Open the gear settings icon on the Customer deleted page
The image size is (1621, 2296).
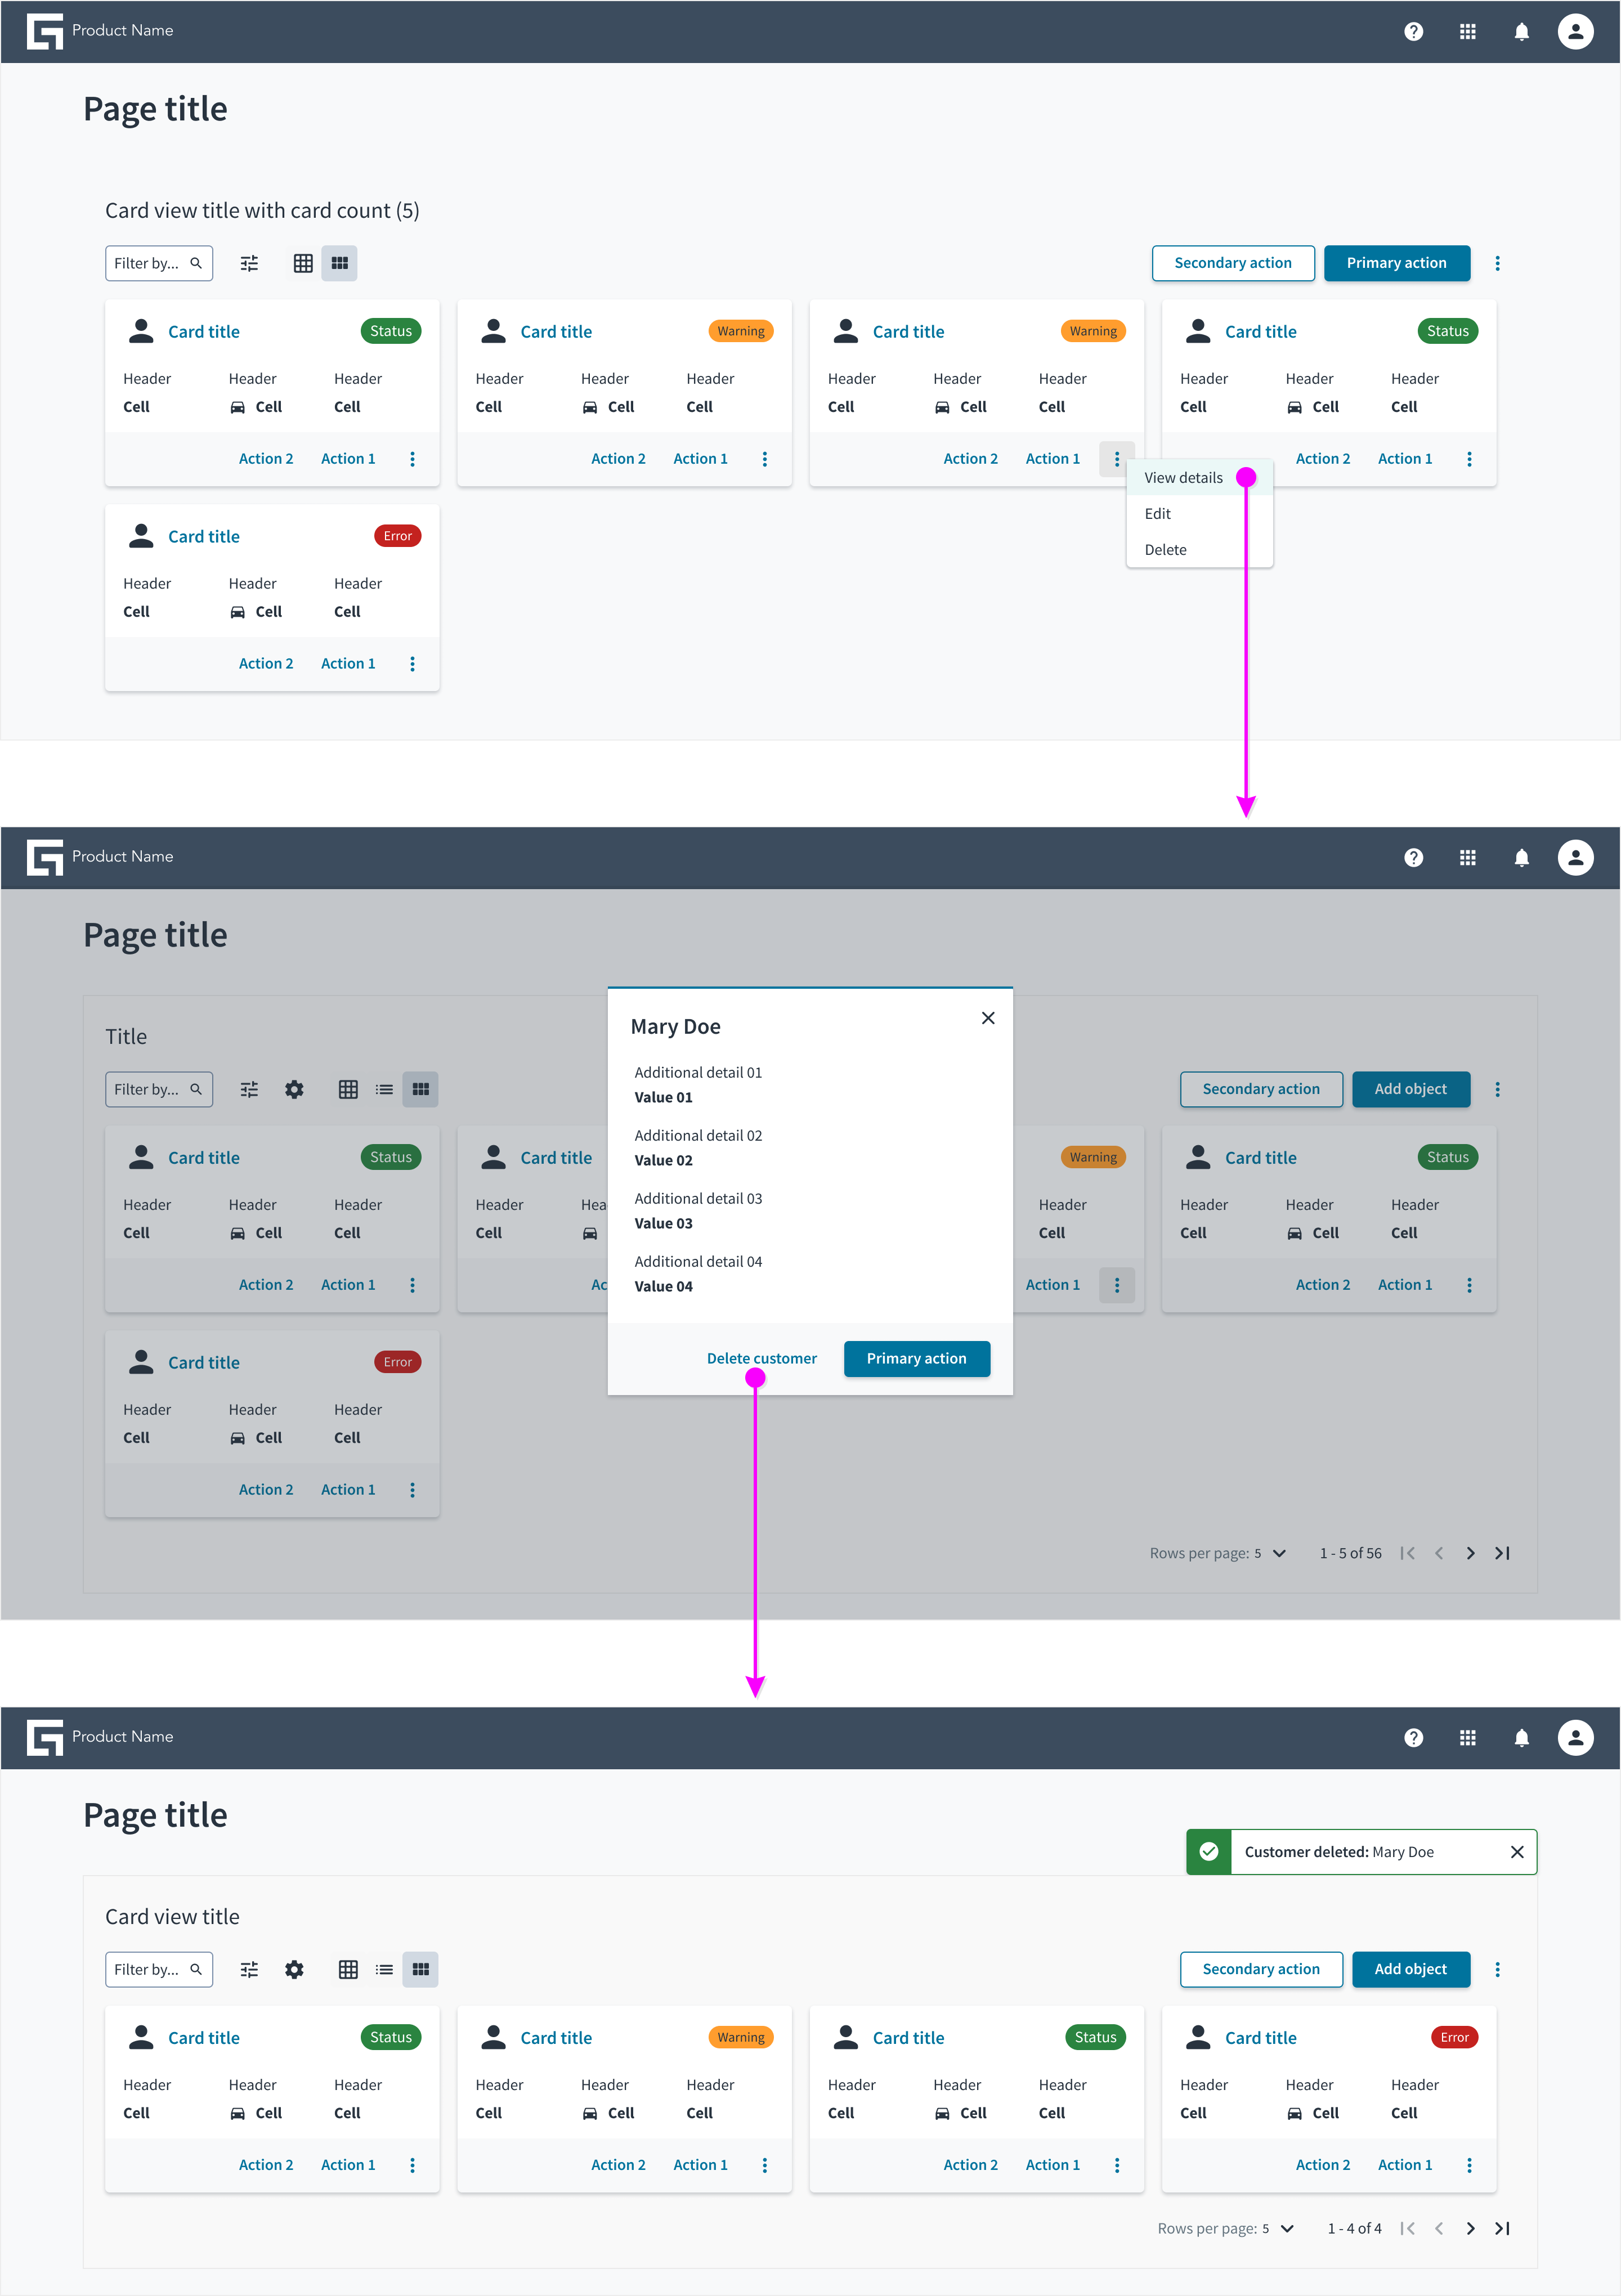(294, 1969)
